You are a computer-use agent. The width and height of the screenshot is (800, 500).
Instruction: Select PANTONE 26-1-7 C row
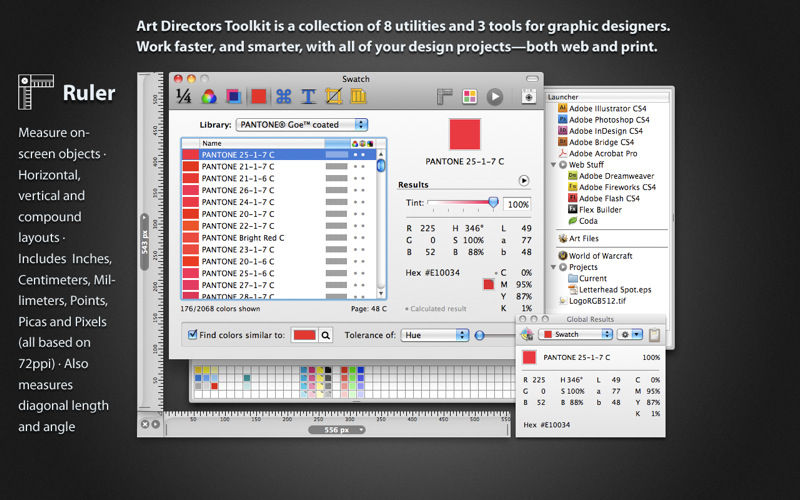click(279, 190)
